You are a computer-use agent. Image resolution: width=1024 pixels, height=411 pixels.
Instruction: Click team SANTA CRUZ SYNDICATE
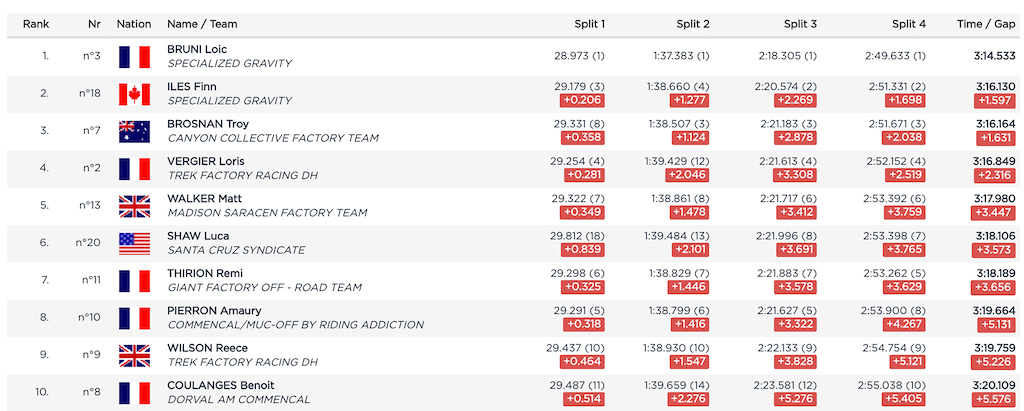[236, 250]
